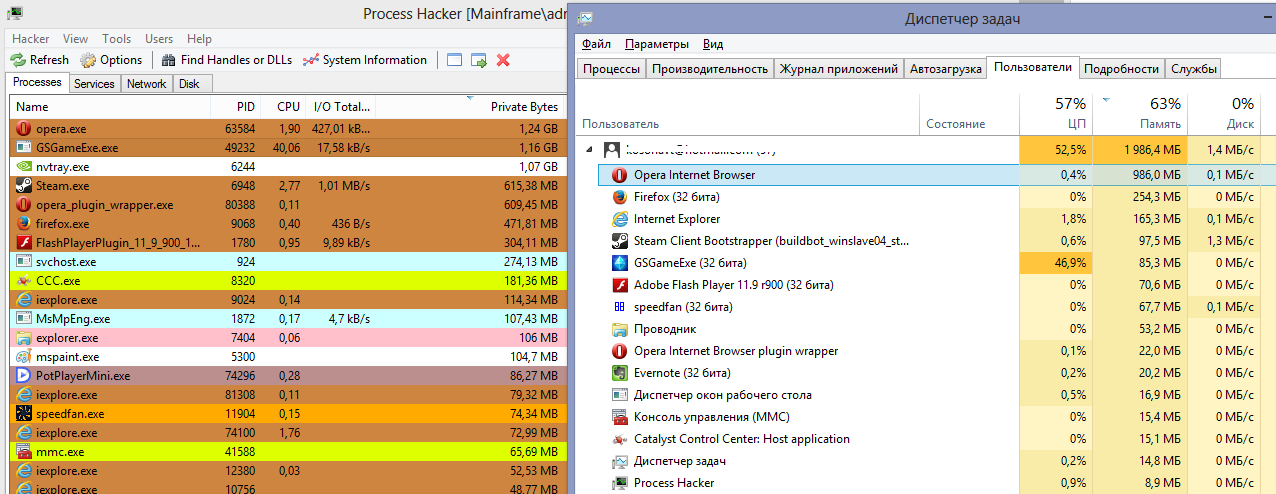This screenshot has height=494, width=1276.
Task: Select mspaint.exe process icon
Action: pos(24,356)
